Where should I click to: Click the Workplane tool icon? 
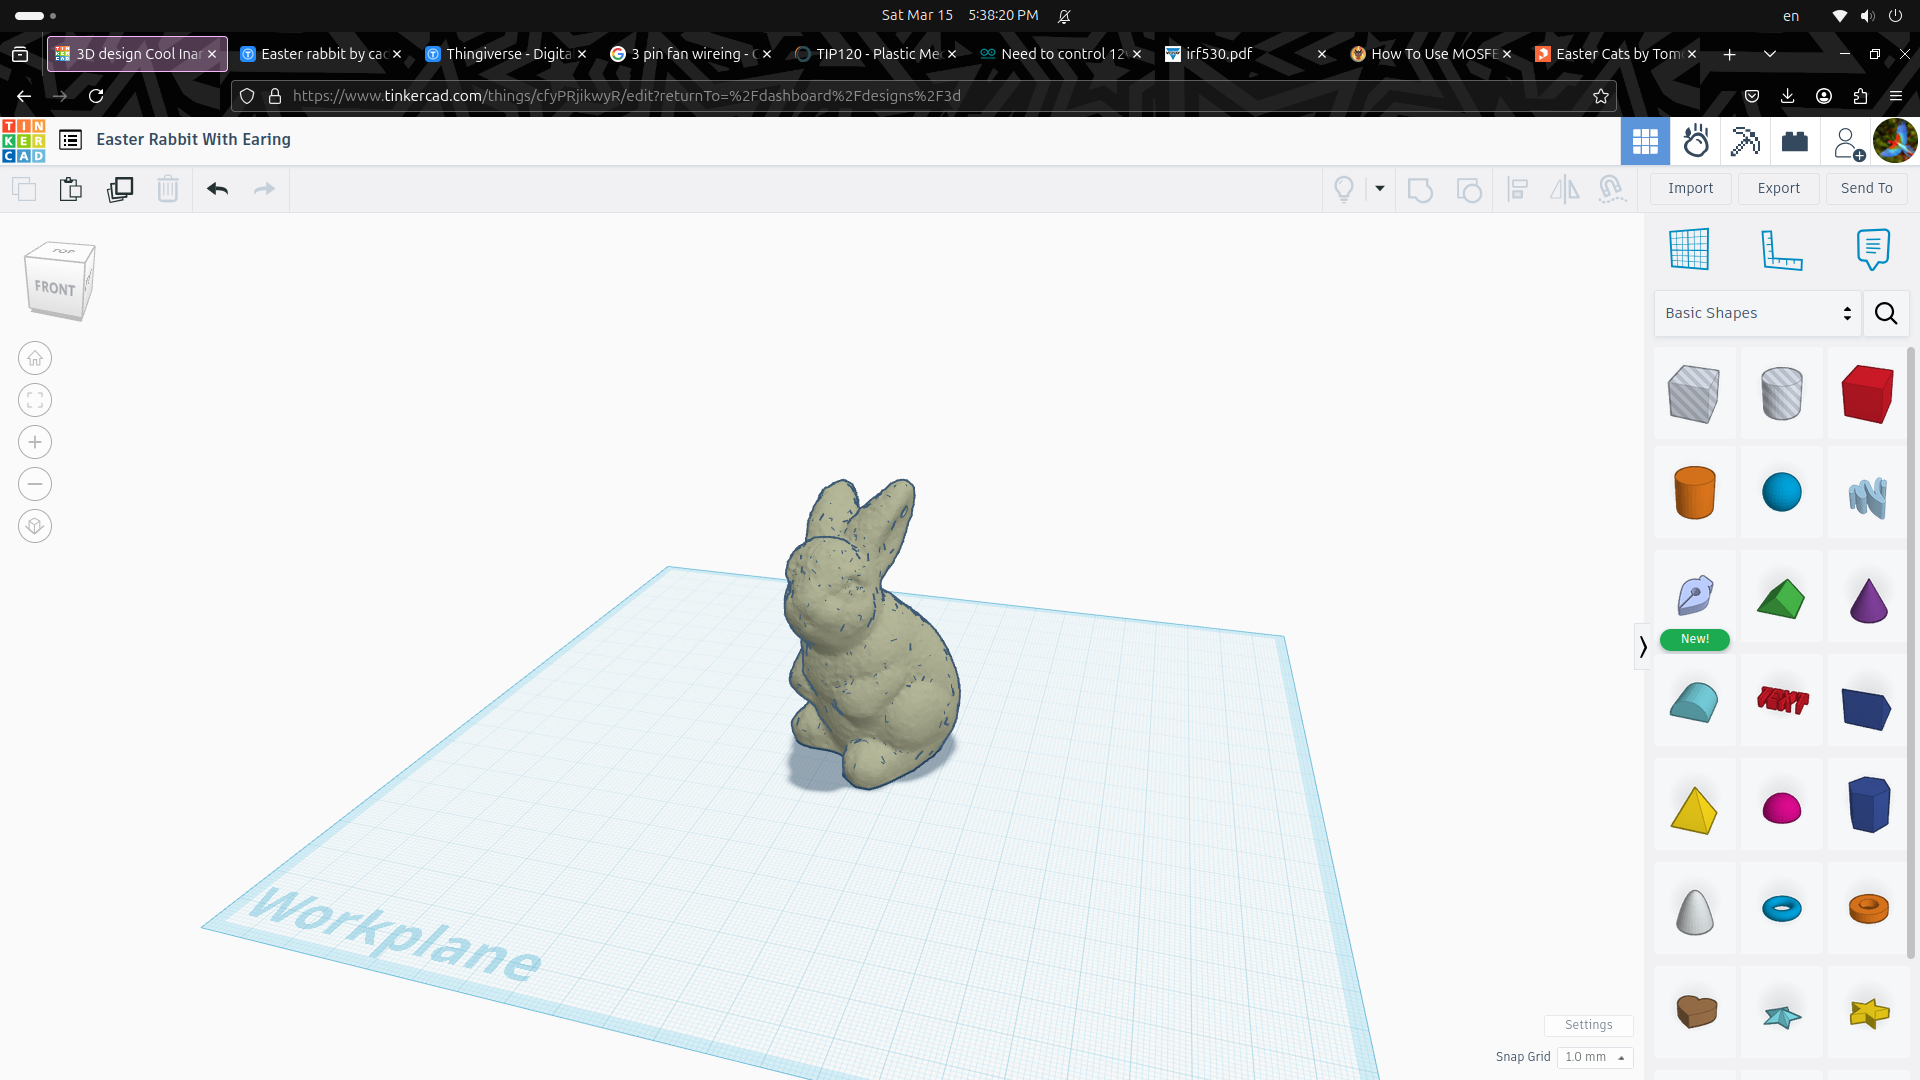coord(1689,249)
